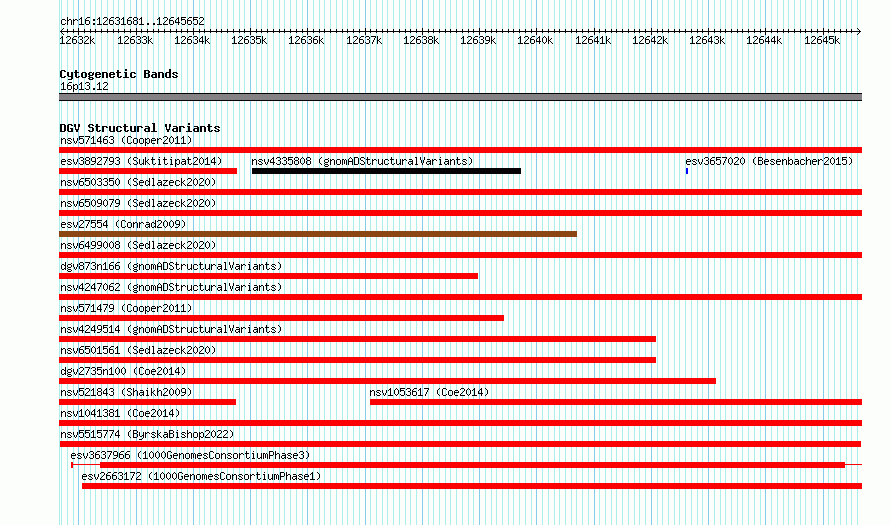Screen dimensions: 890x525
Task: Click the brown esv27554 variant bar
Action: [x=318, y=234]
